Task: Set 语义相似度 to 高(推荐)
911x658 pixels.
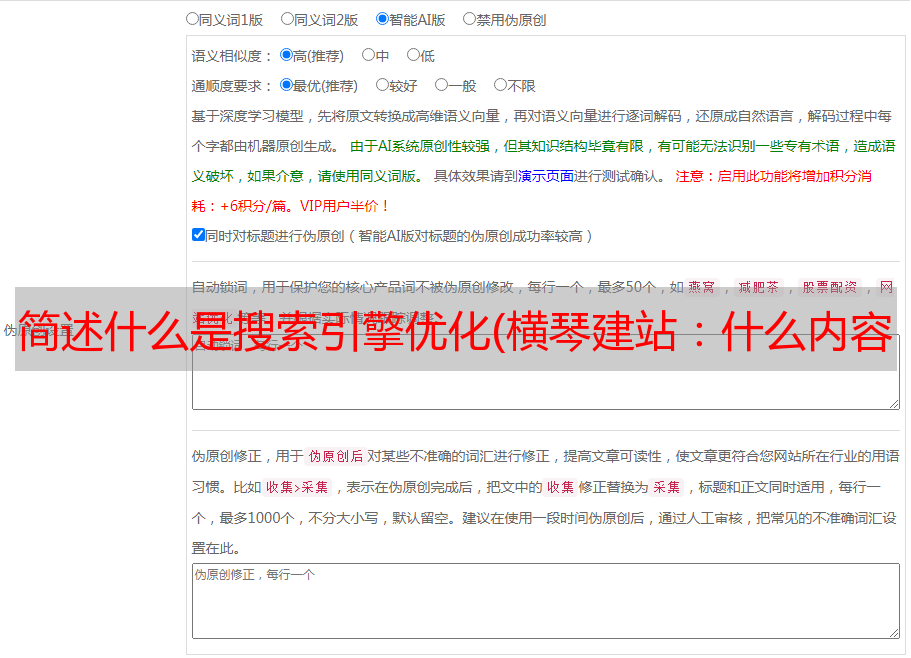Action: click(x=286, y=55)
